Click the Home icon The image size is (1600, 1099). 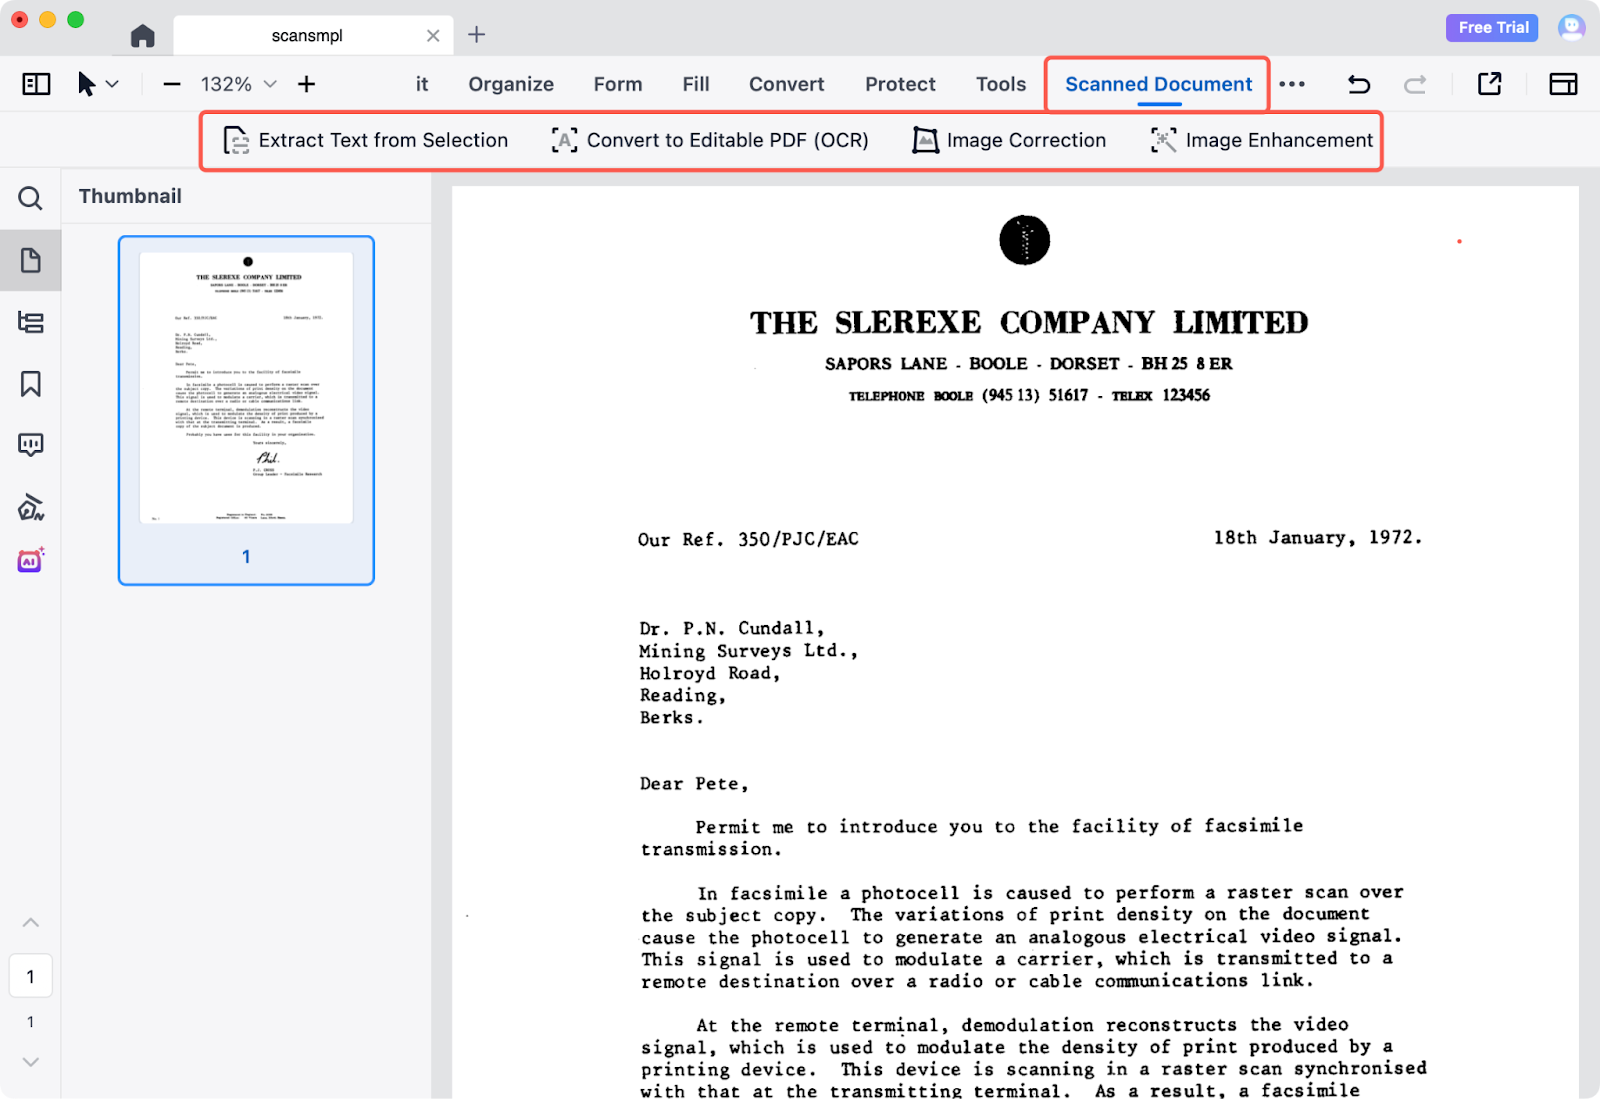click(x=143, y=36)
